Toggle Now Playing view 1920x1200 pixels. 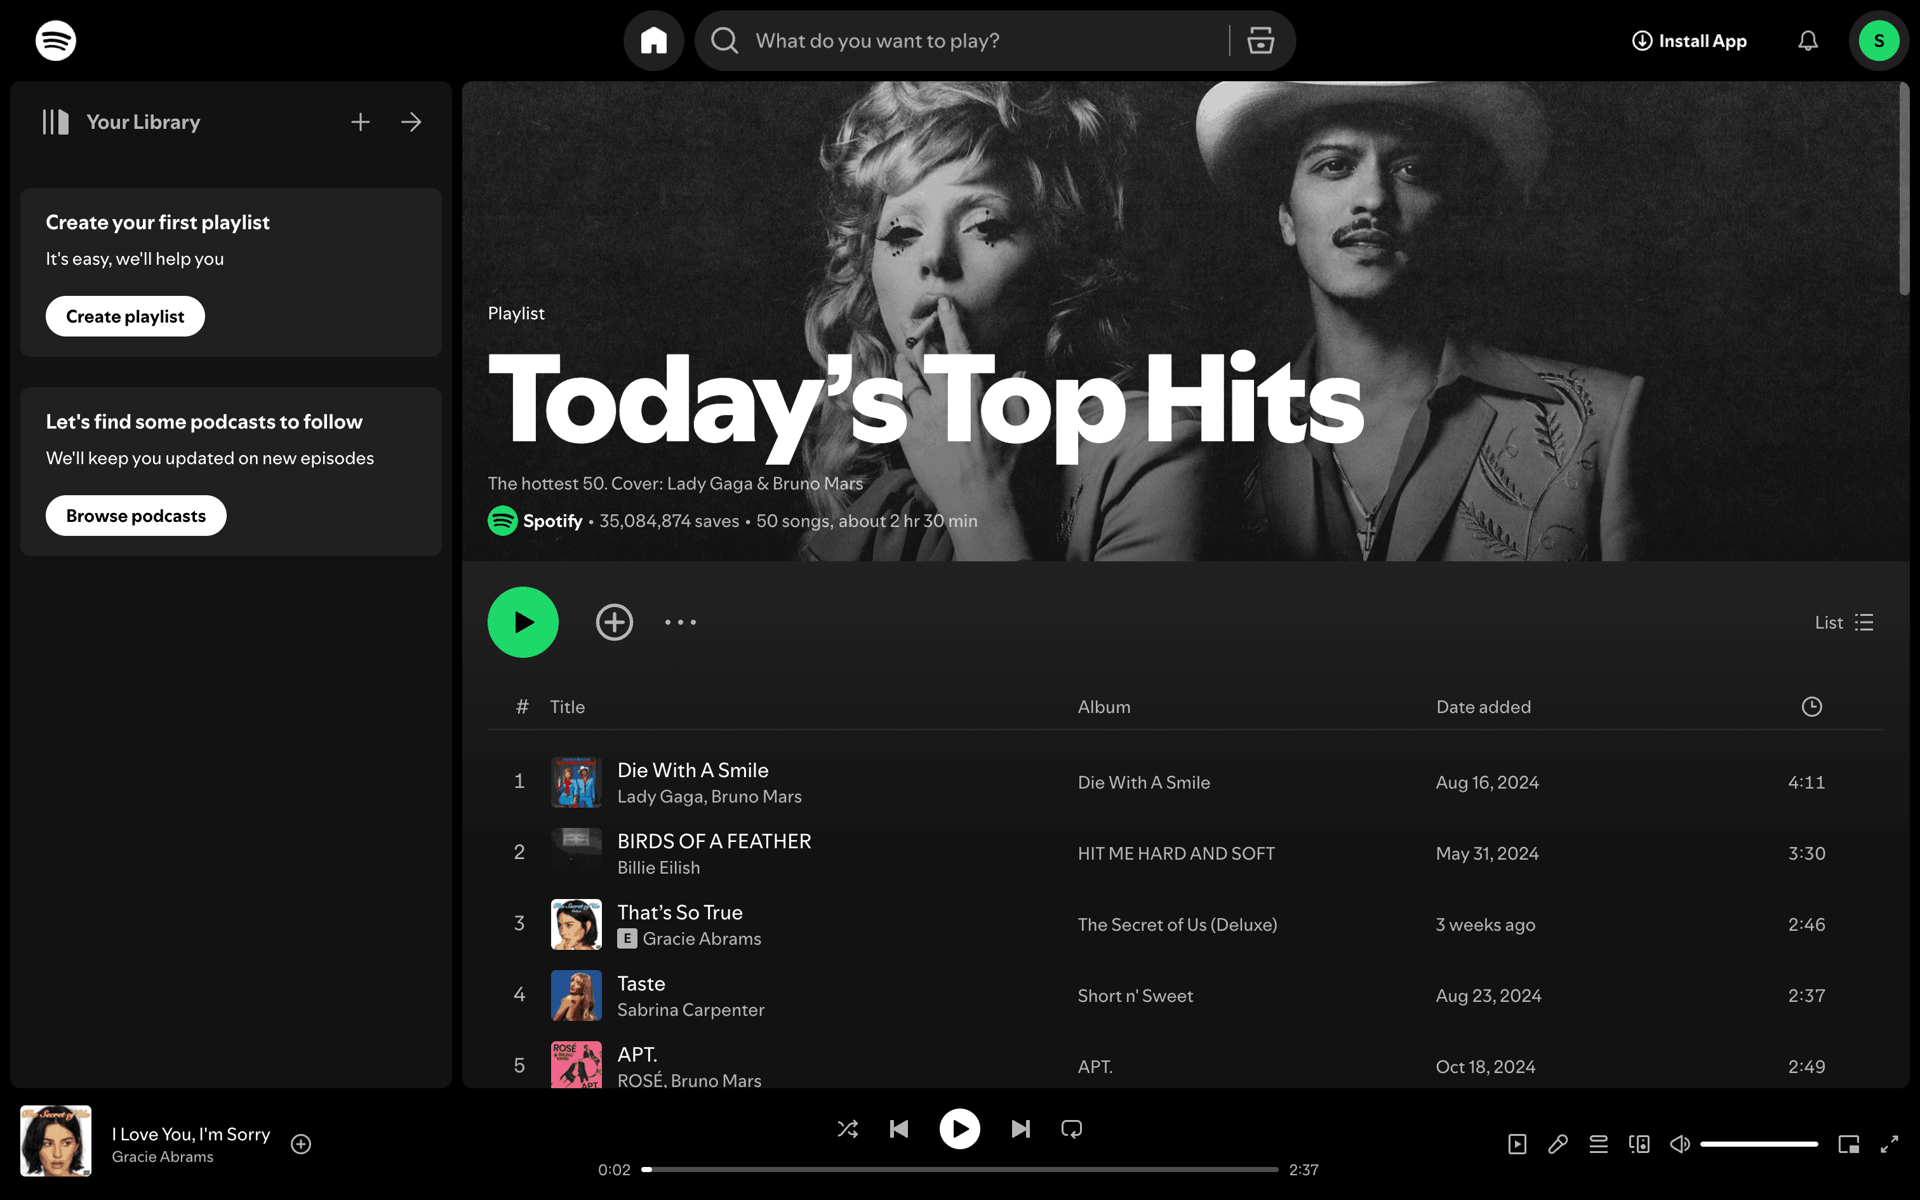pos(1517,1144)
